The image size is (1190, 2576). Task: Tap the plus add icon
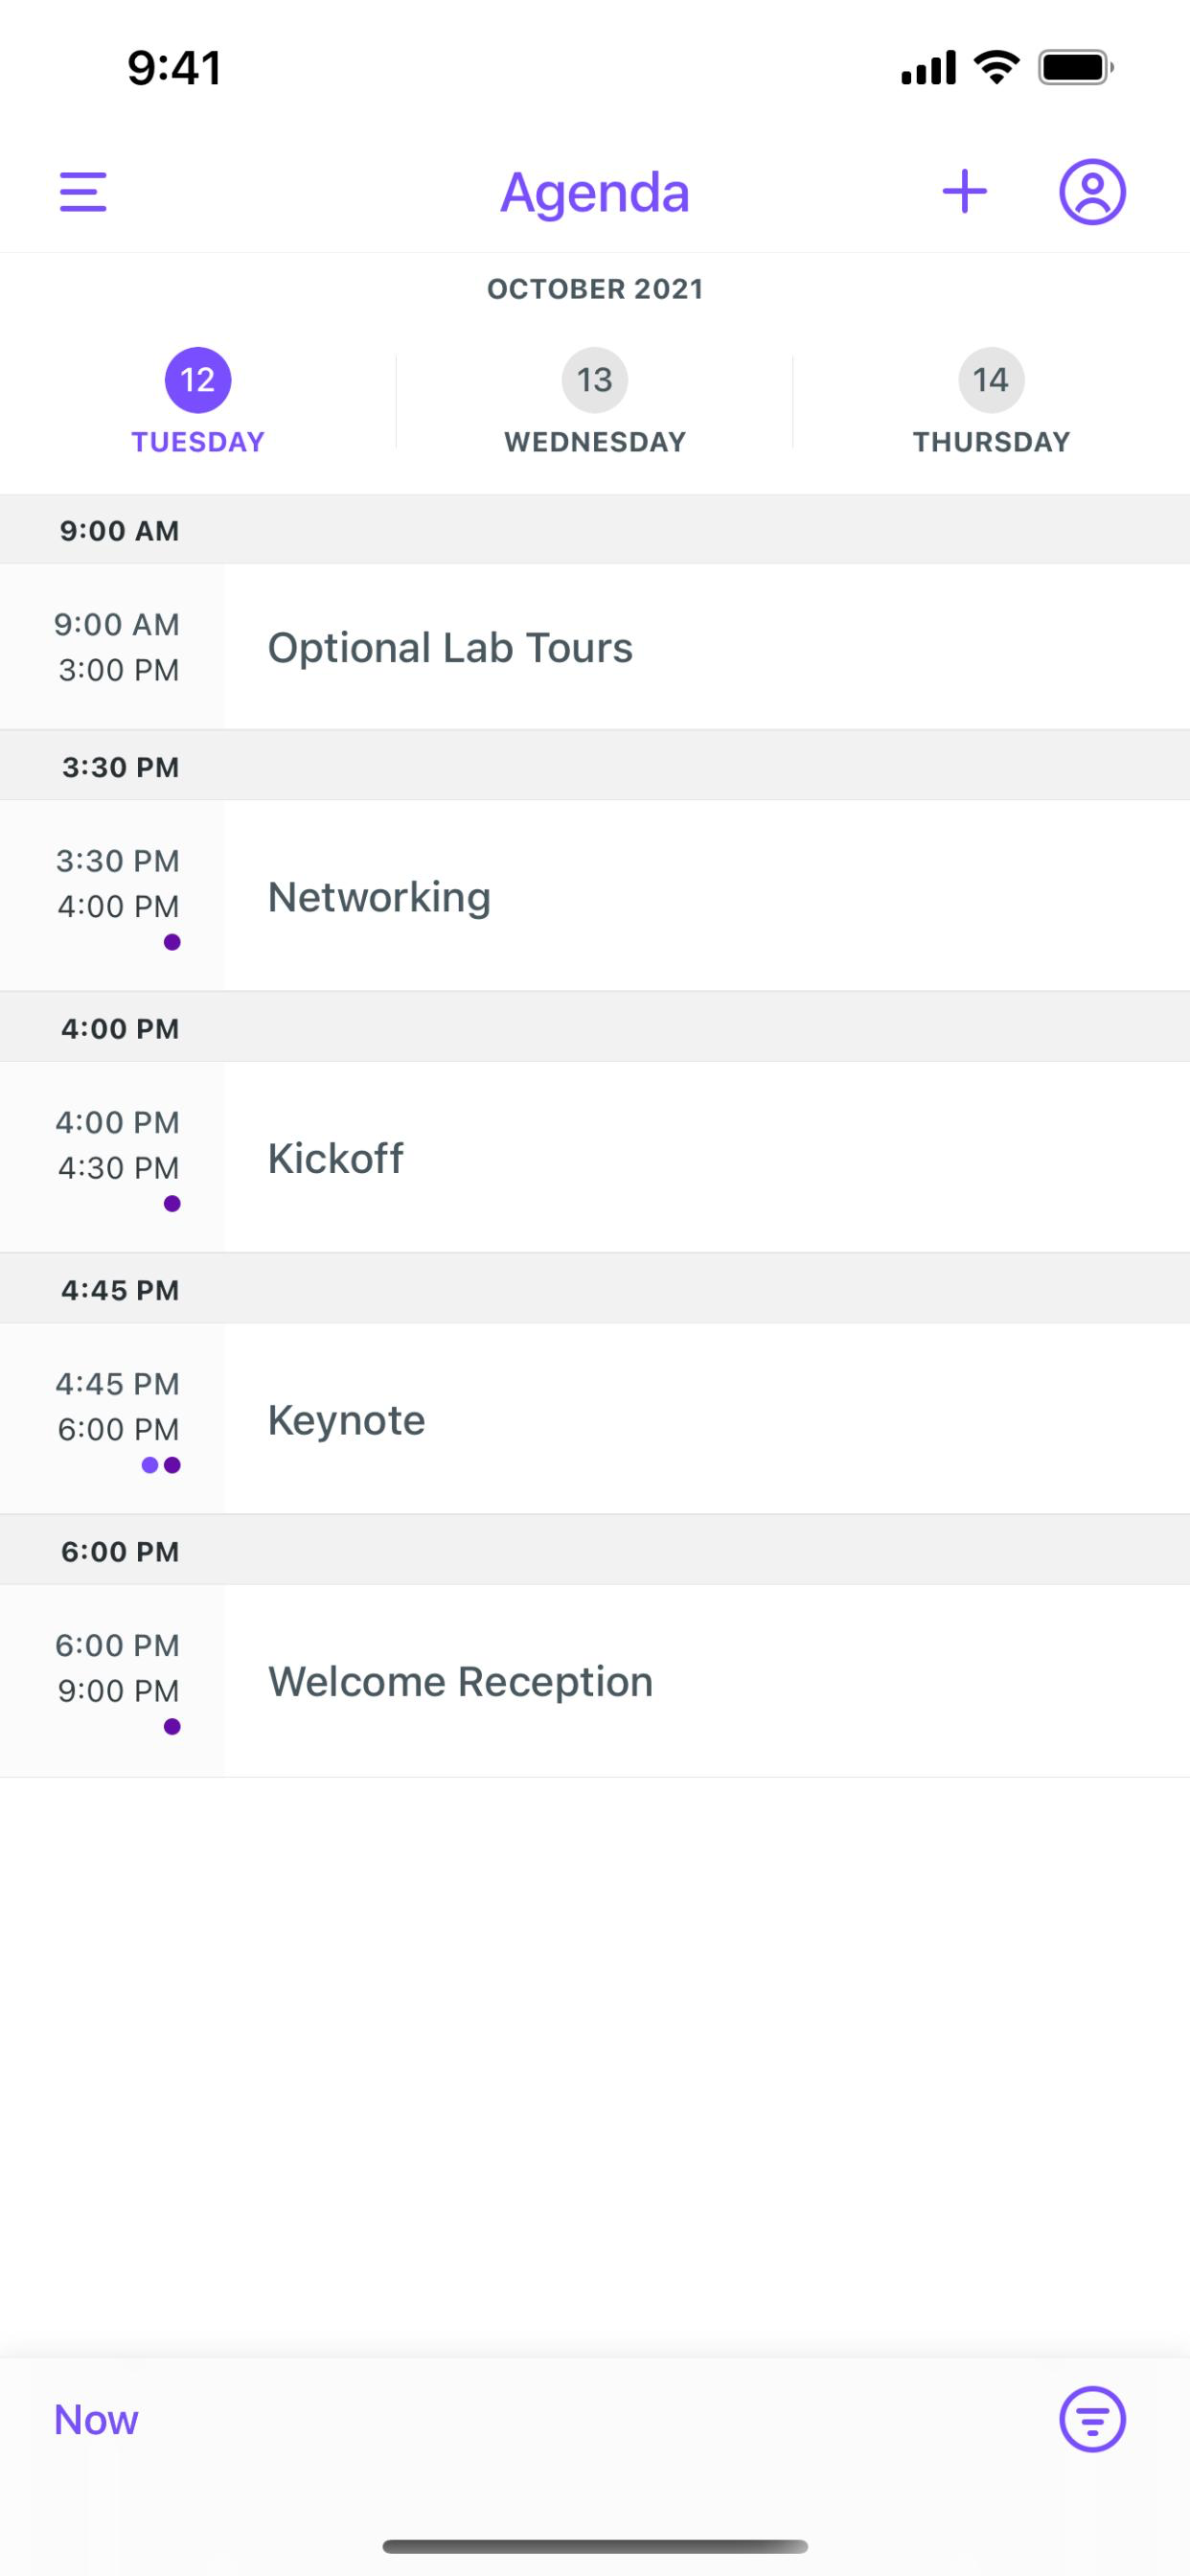(965, 191)
